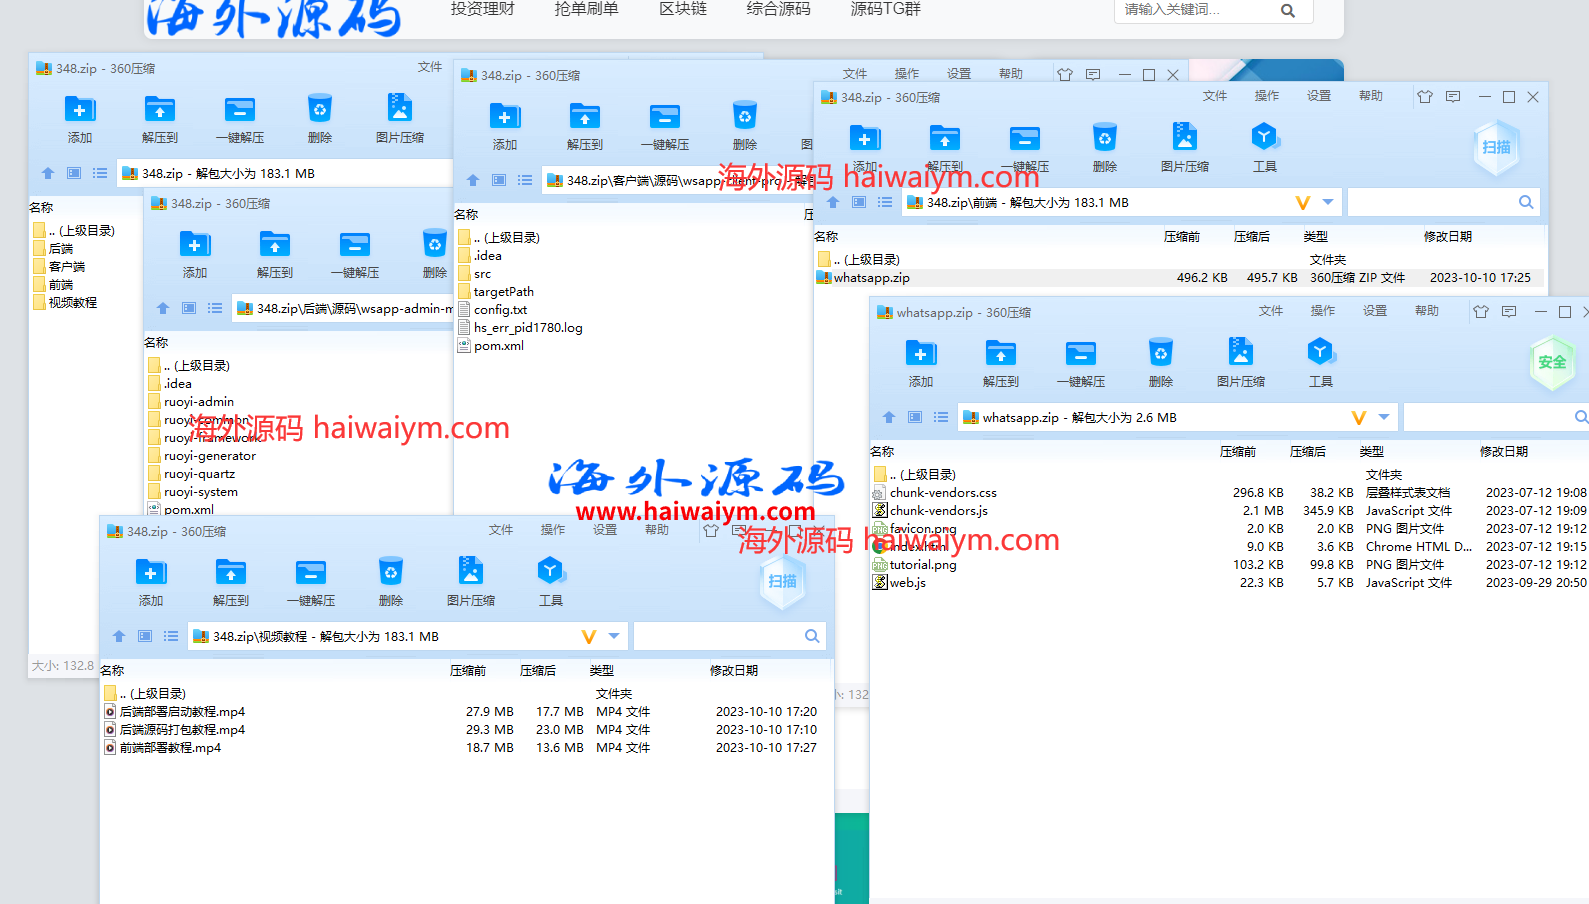Screen dimensions: 1589x904
Task: Expand path dropdown arrow in whatsapp.zip window
Action: click(1384, 417)
